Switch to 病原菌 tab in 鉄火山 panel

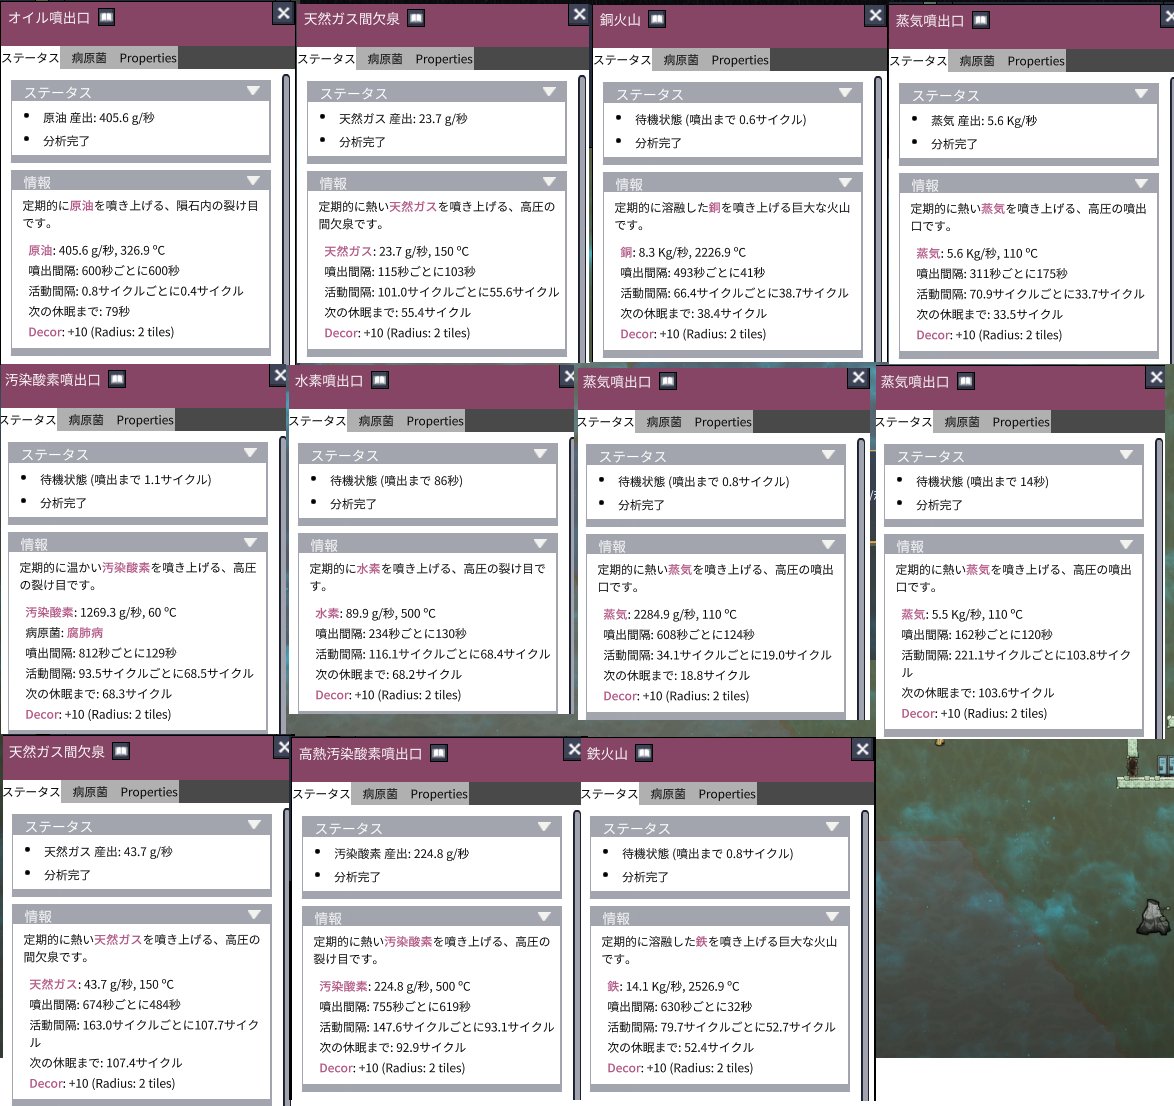[x=668, y=794]
